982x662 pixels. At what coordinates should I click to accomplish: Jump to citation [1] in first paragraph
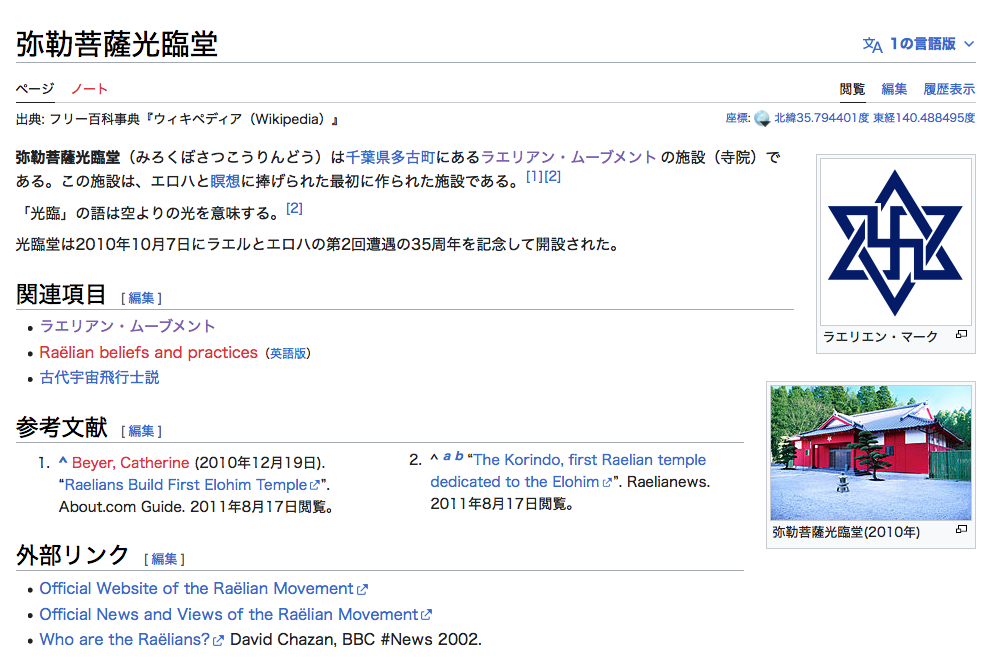pos(534,177)
